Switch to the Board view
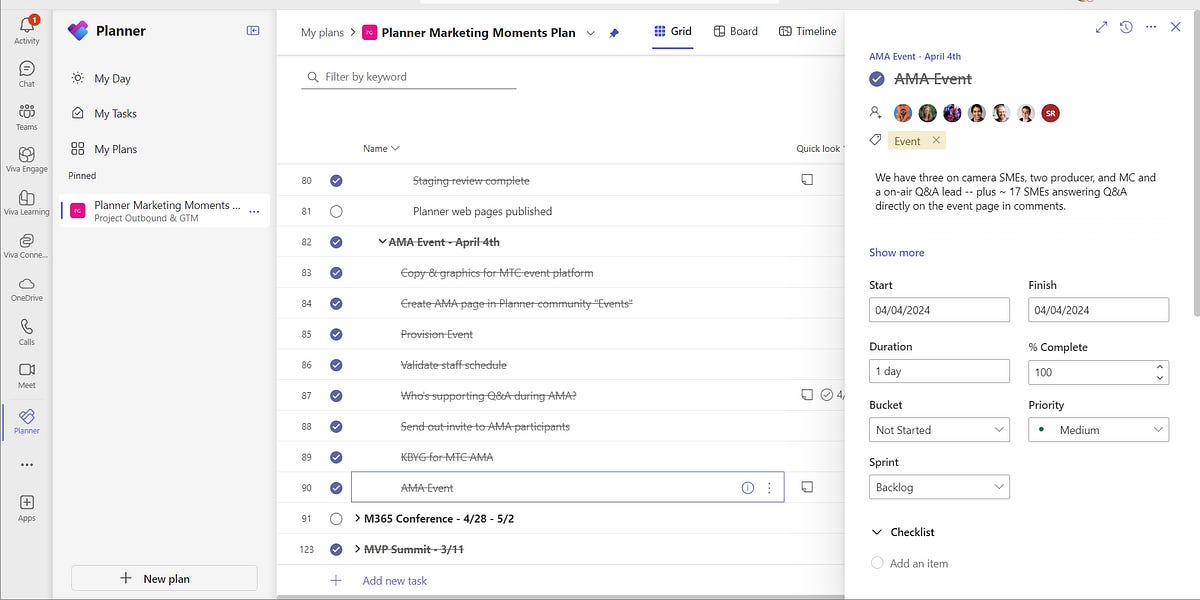 (735, 31)
